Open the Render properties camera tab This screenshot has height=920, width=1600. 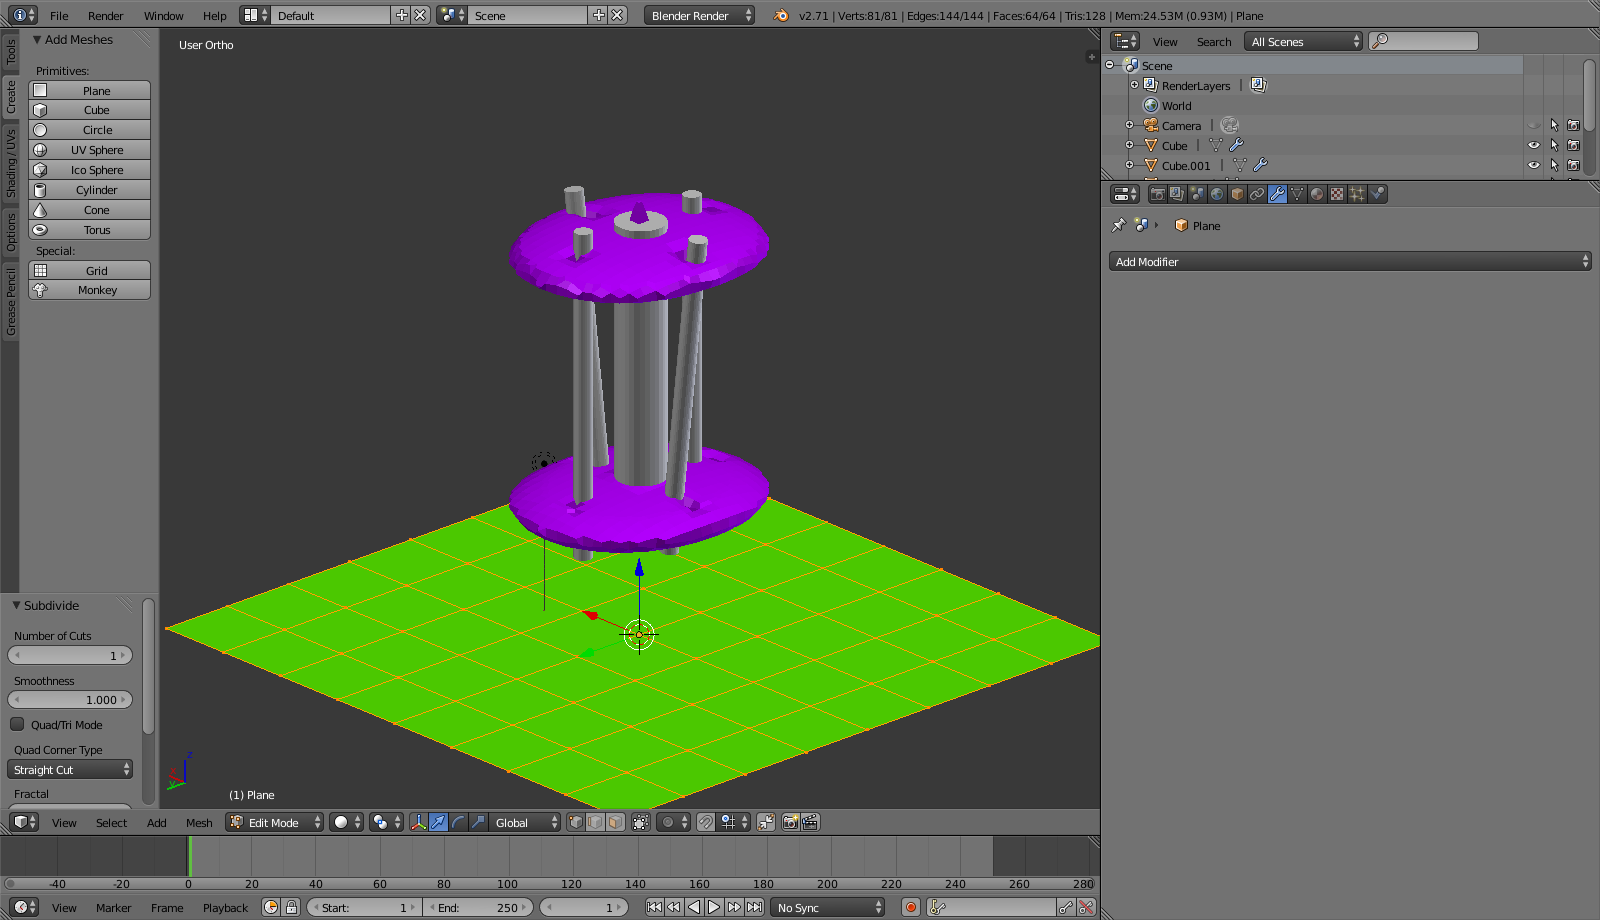pos(1157,194)
